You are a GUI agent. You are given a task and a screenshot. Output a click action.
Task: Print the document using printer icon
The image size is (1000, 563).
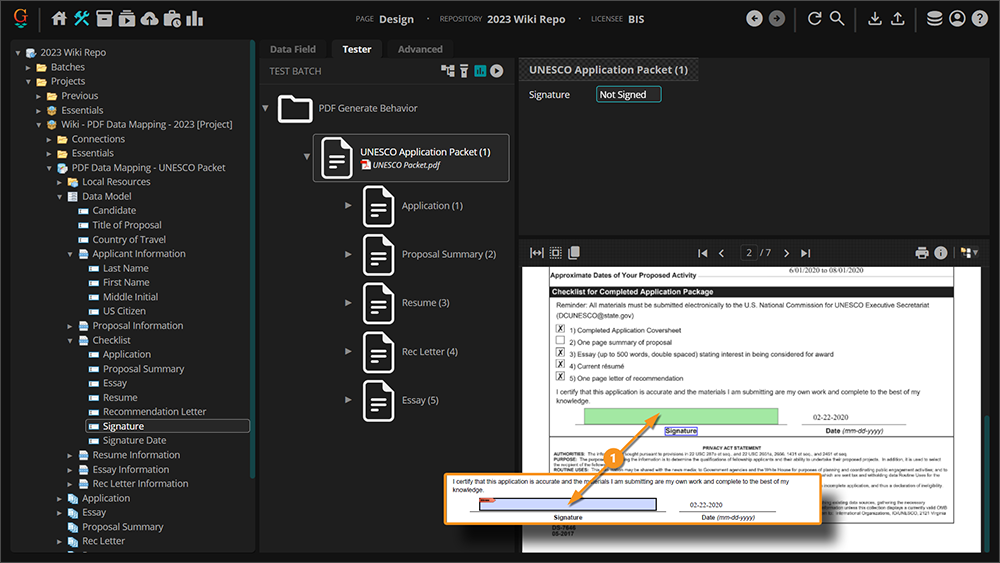click(922, 253)
